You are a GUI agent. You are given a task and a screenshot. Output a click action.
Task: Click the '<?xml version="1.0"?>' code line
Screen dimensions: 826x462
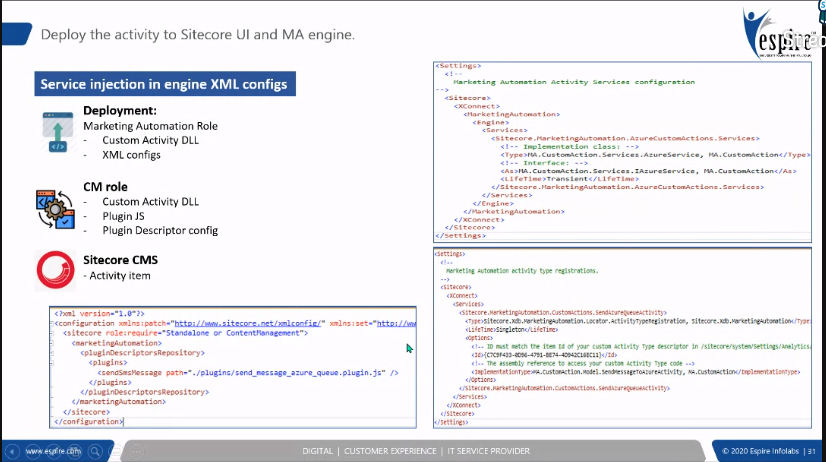pos(99,313)
